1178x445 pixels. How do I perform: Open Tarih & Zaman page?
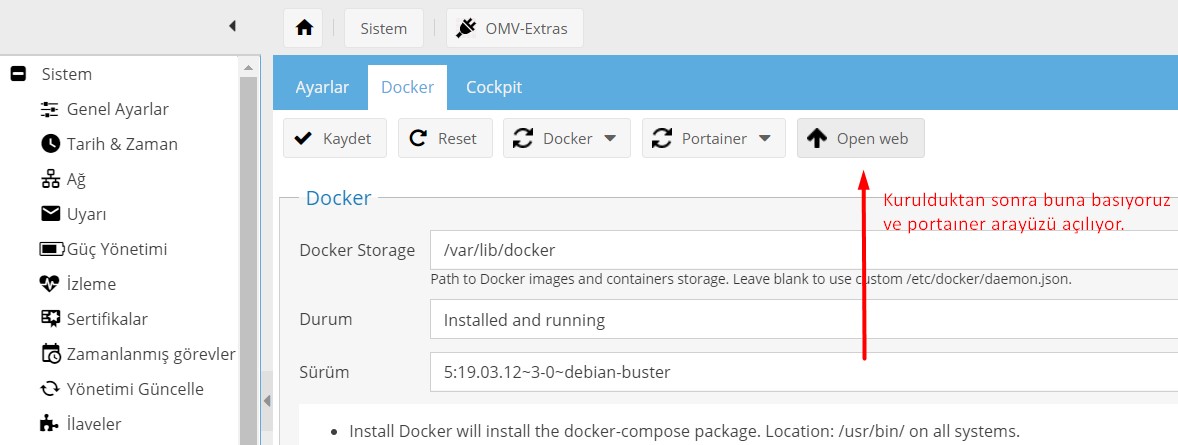pyautogui.click(x=122, y=144)
